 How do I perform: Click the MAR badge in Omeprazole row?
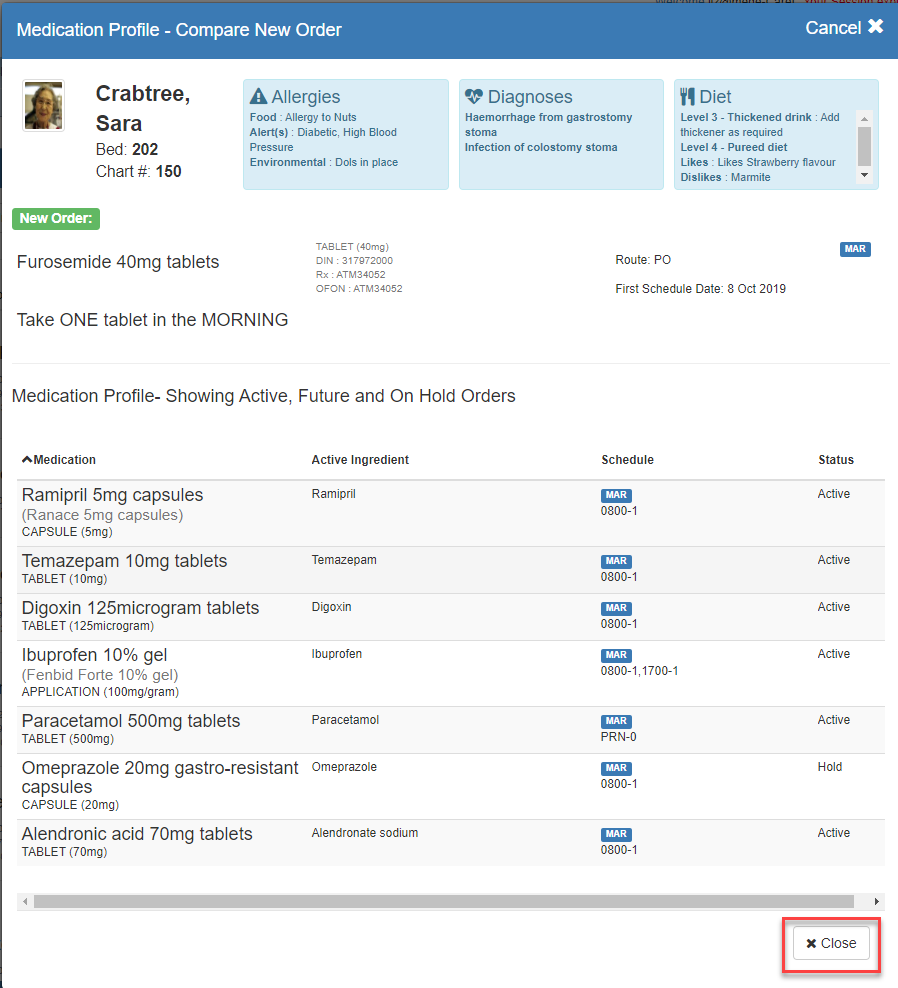coord(616,768)
